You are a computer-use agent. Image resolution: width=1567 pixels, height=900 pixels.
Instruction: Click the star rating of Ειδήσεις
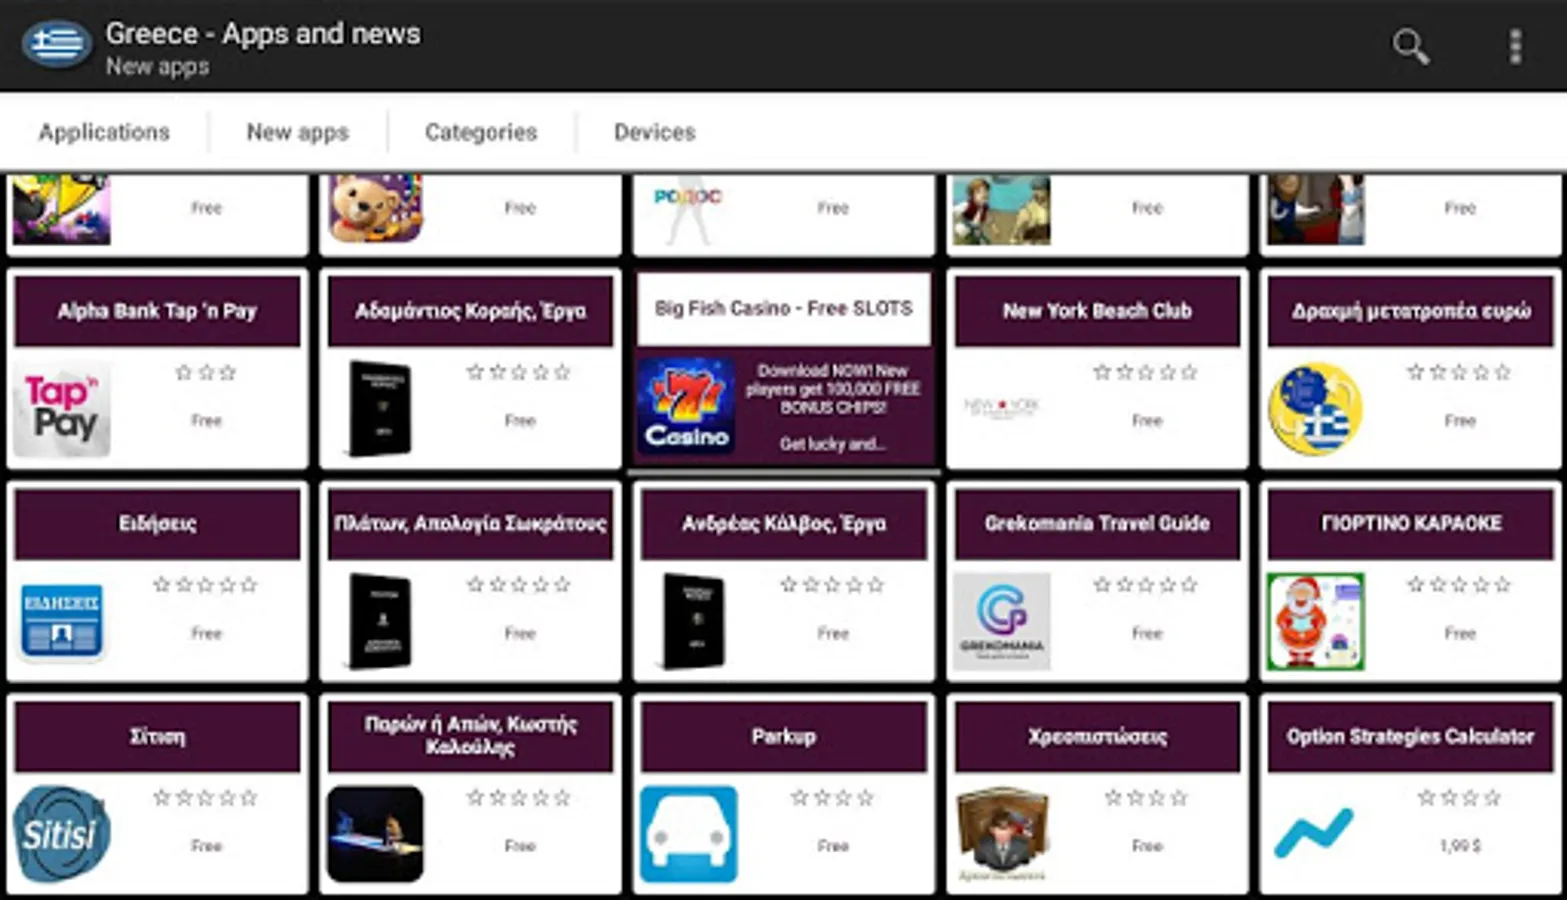pos(206,585)
